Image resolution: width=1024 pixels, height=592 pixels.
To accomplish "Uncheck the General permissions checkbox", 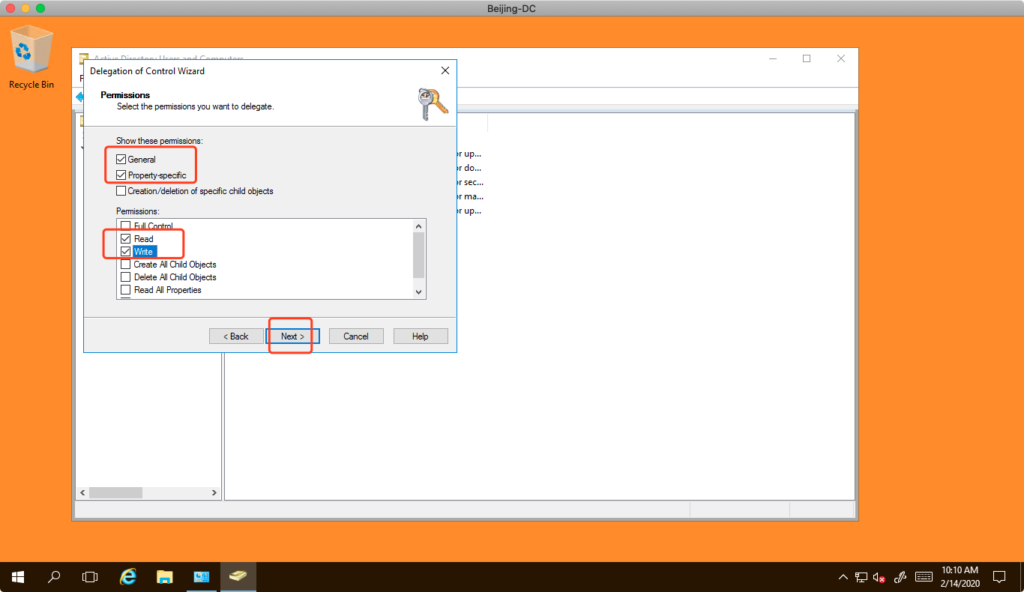I will click(121, 160).
